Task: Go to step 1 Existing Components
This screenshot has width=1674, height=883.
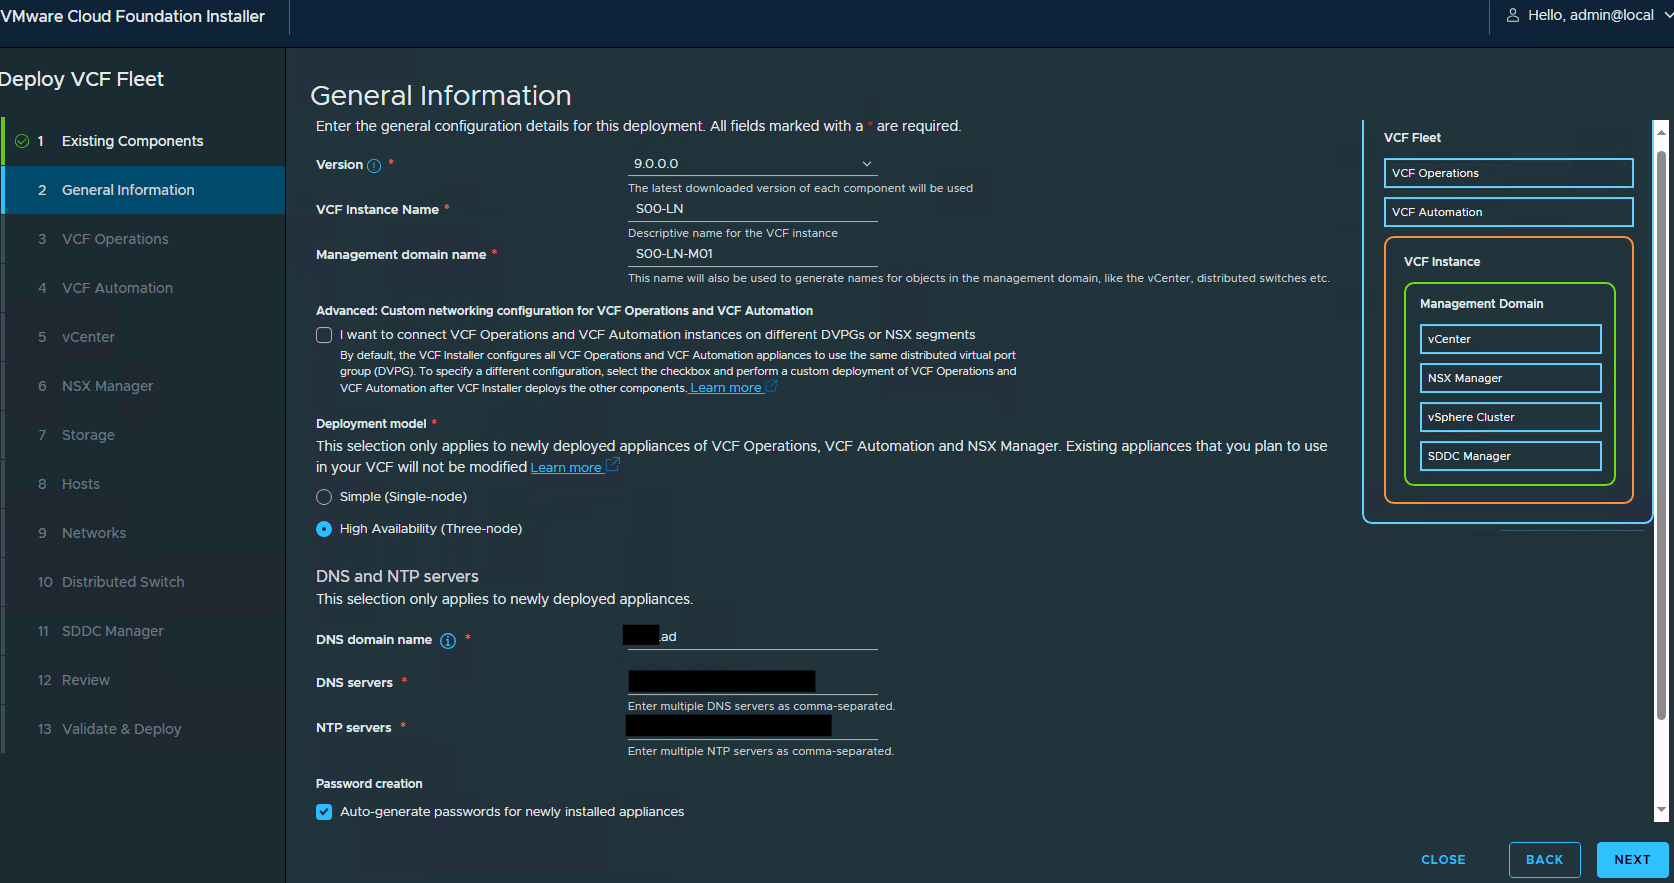Action: (x=143, y=141)
